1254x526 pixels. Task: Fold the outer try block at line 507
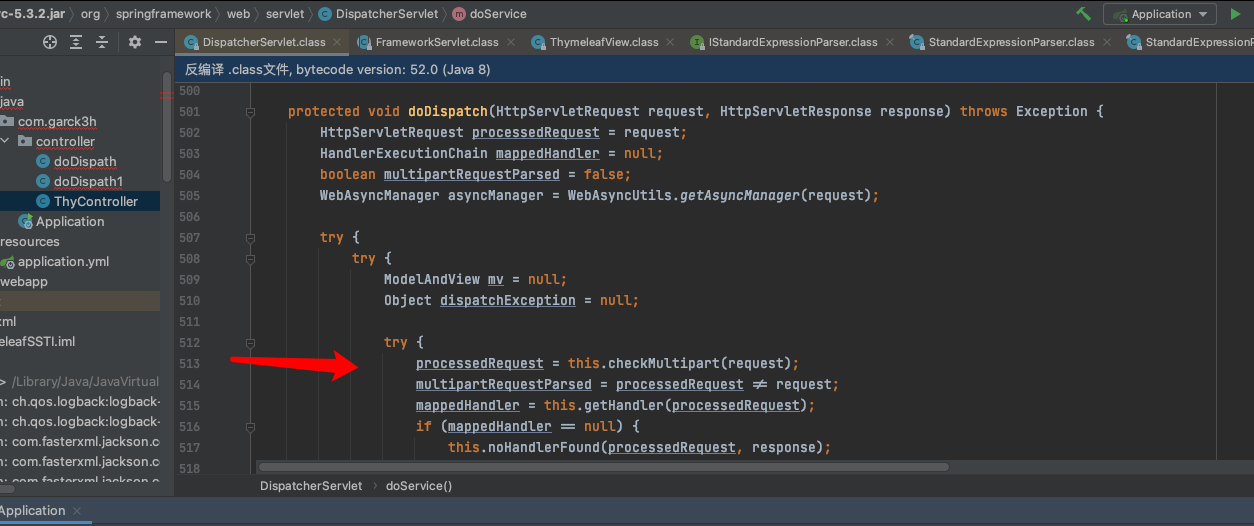click(x=251, y=238)
